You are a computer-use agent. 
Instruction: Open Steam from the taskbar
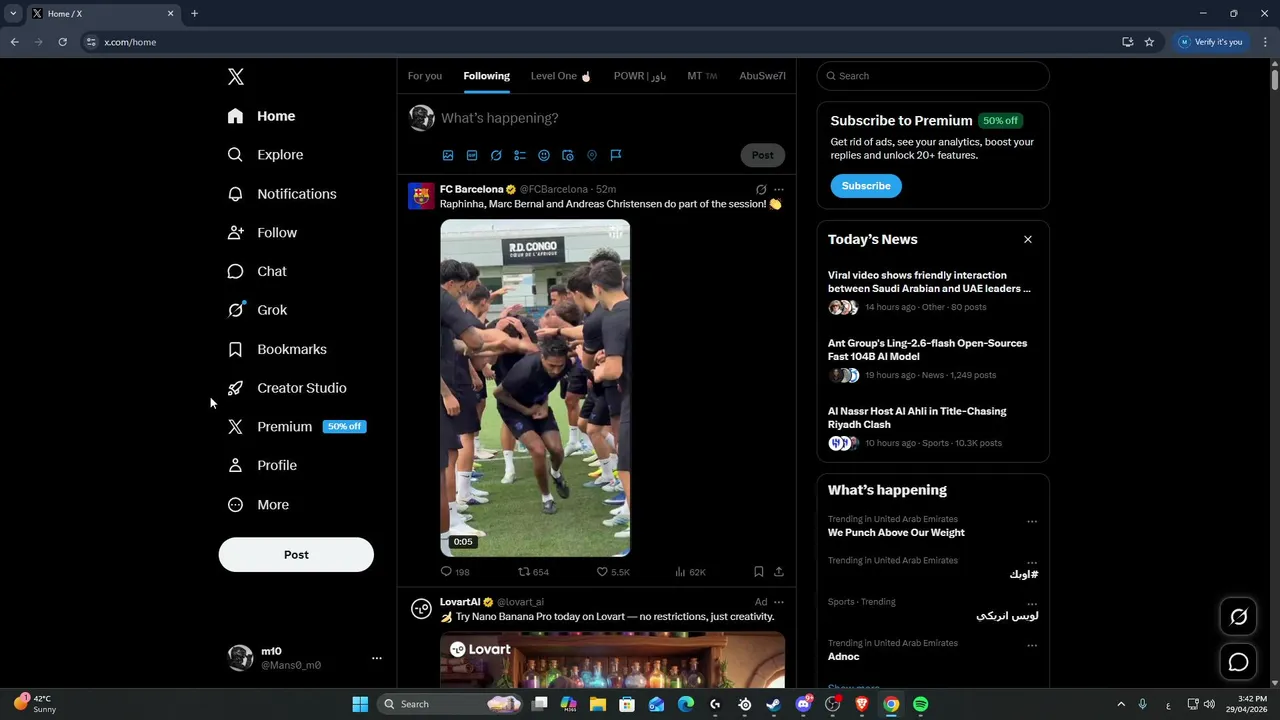click(773, 704)
